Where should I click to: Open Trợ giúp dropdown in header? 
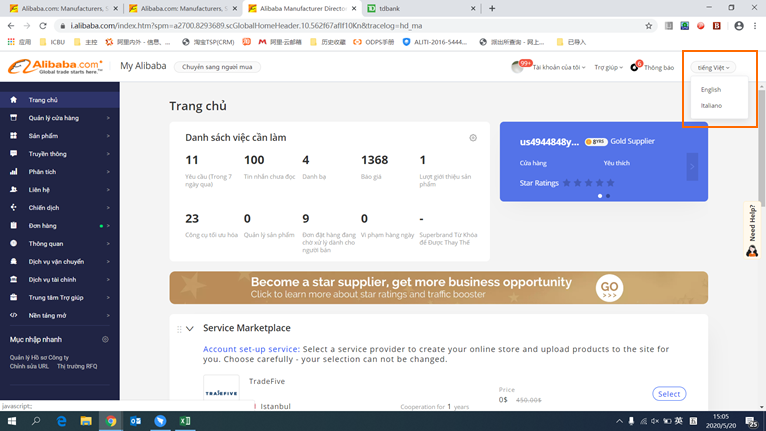609,67
